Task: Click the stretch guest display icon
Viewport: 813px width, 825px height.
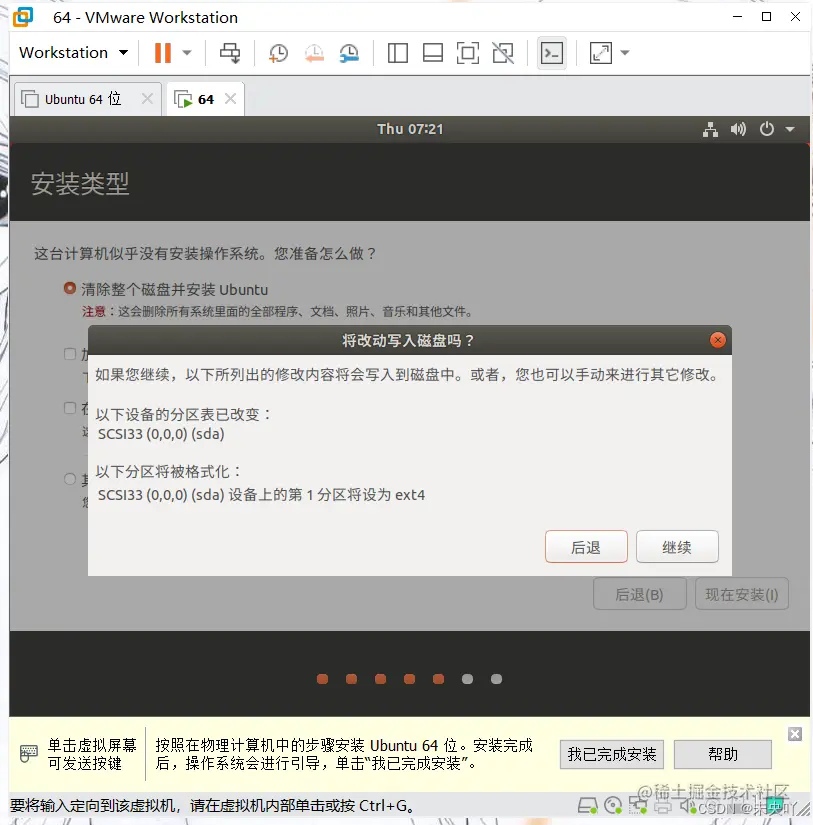Action: (601, 53)
